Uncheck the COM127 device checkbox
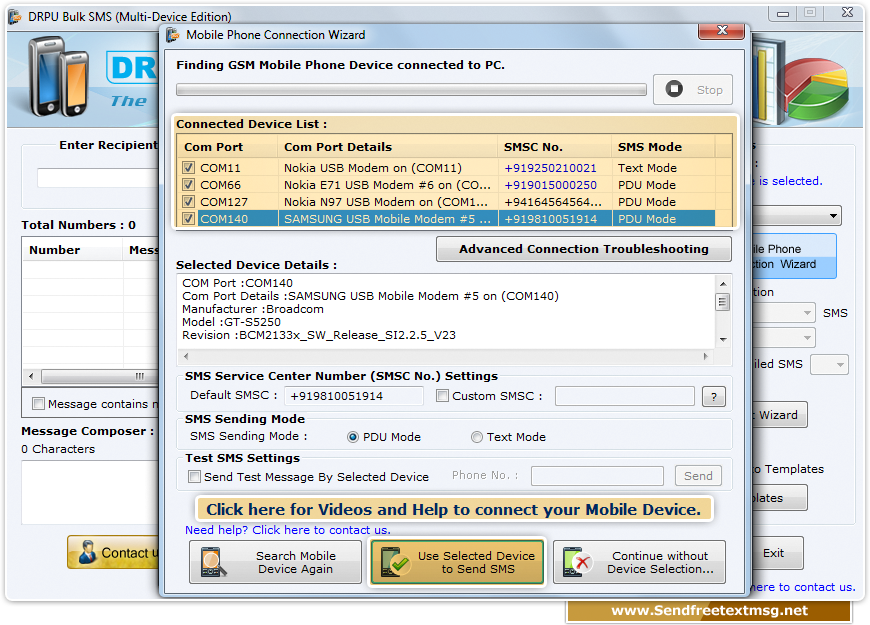The image size is (870, 625). [189, 201]
